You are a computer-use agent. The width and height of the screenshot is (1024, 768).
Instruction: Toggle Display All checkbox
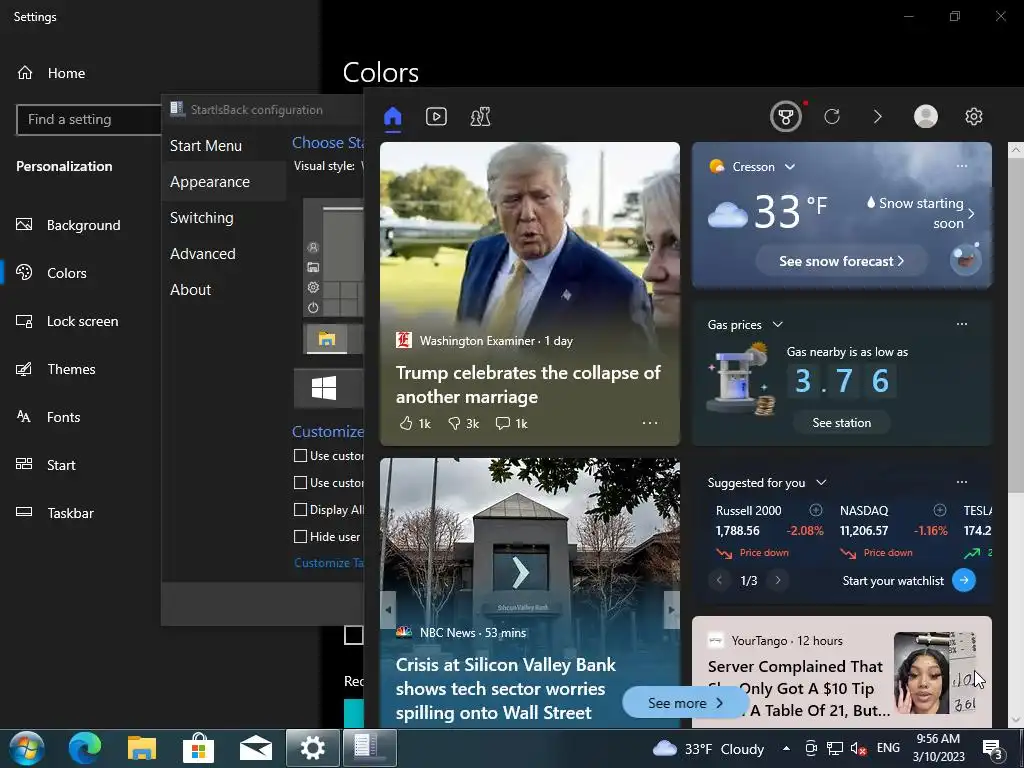click(300, 509)
